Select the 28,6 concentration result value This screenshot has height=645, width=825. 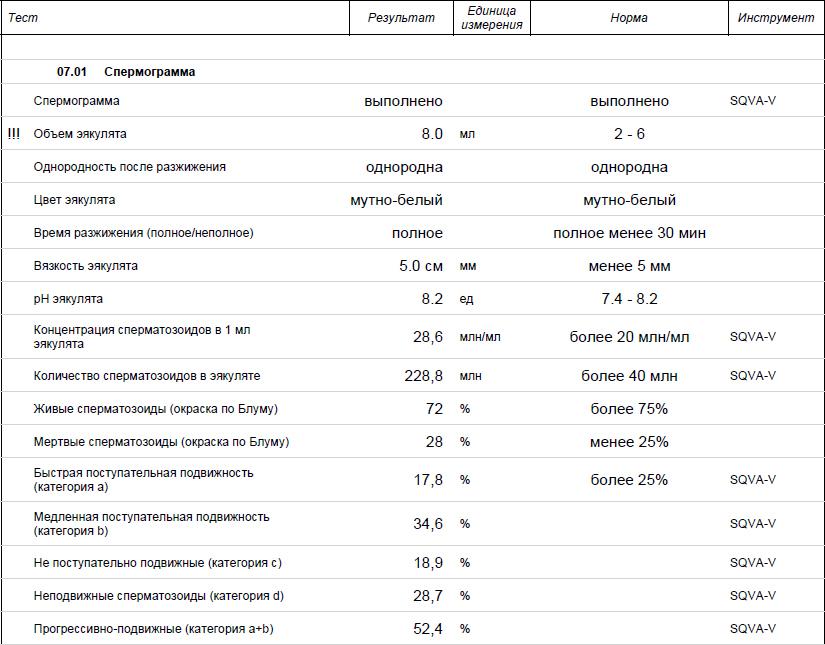point(428,337)
